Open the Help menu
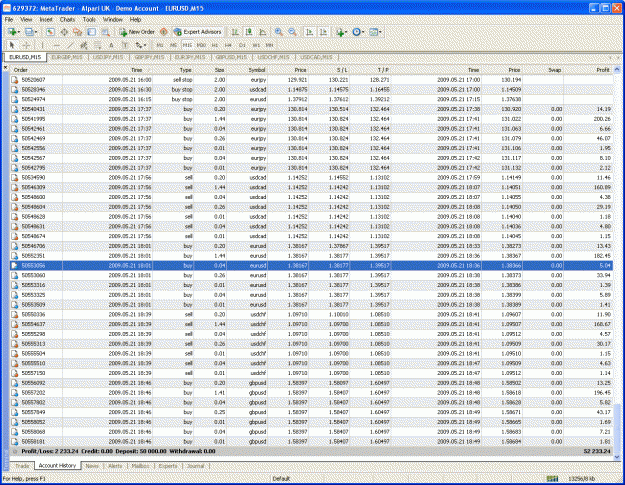 click(x=135, y=19)
